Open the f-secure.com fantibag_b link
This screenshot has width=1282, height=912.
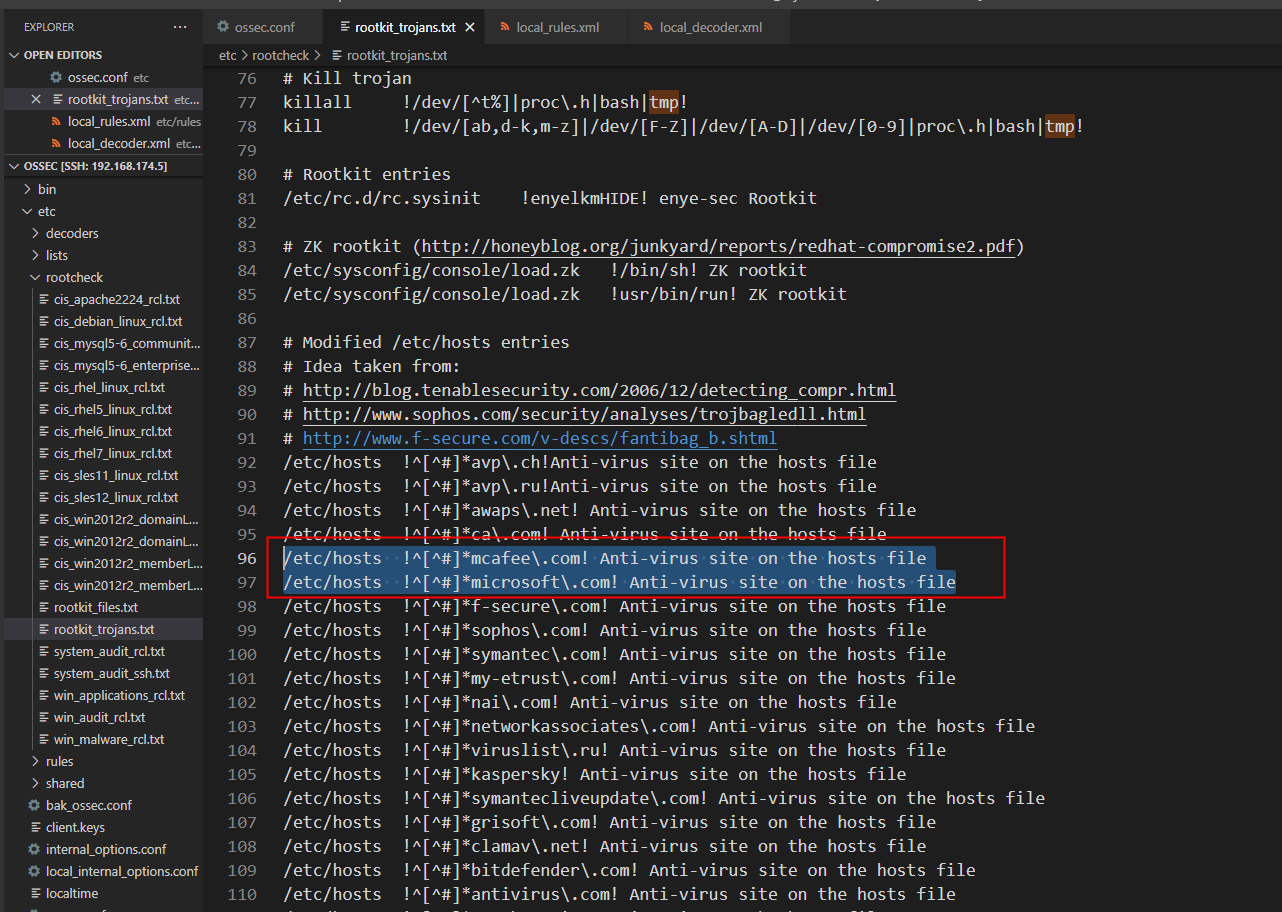(540, 438)
